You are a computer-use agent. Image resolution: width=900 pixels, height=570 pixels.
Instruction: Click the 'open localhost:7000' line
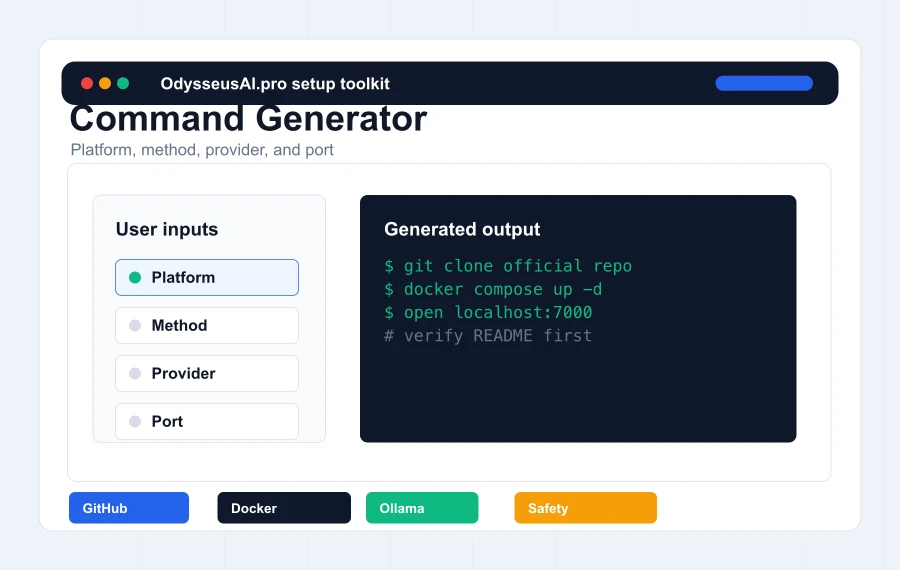click(488, 312)
